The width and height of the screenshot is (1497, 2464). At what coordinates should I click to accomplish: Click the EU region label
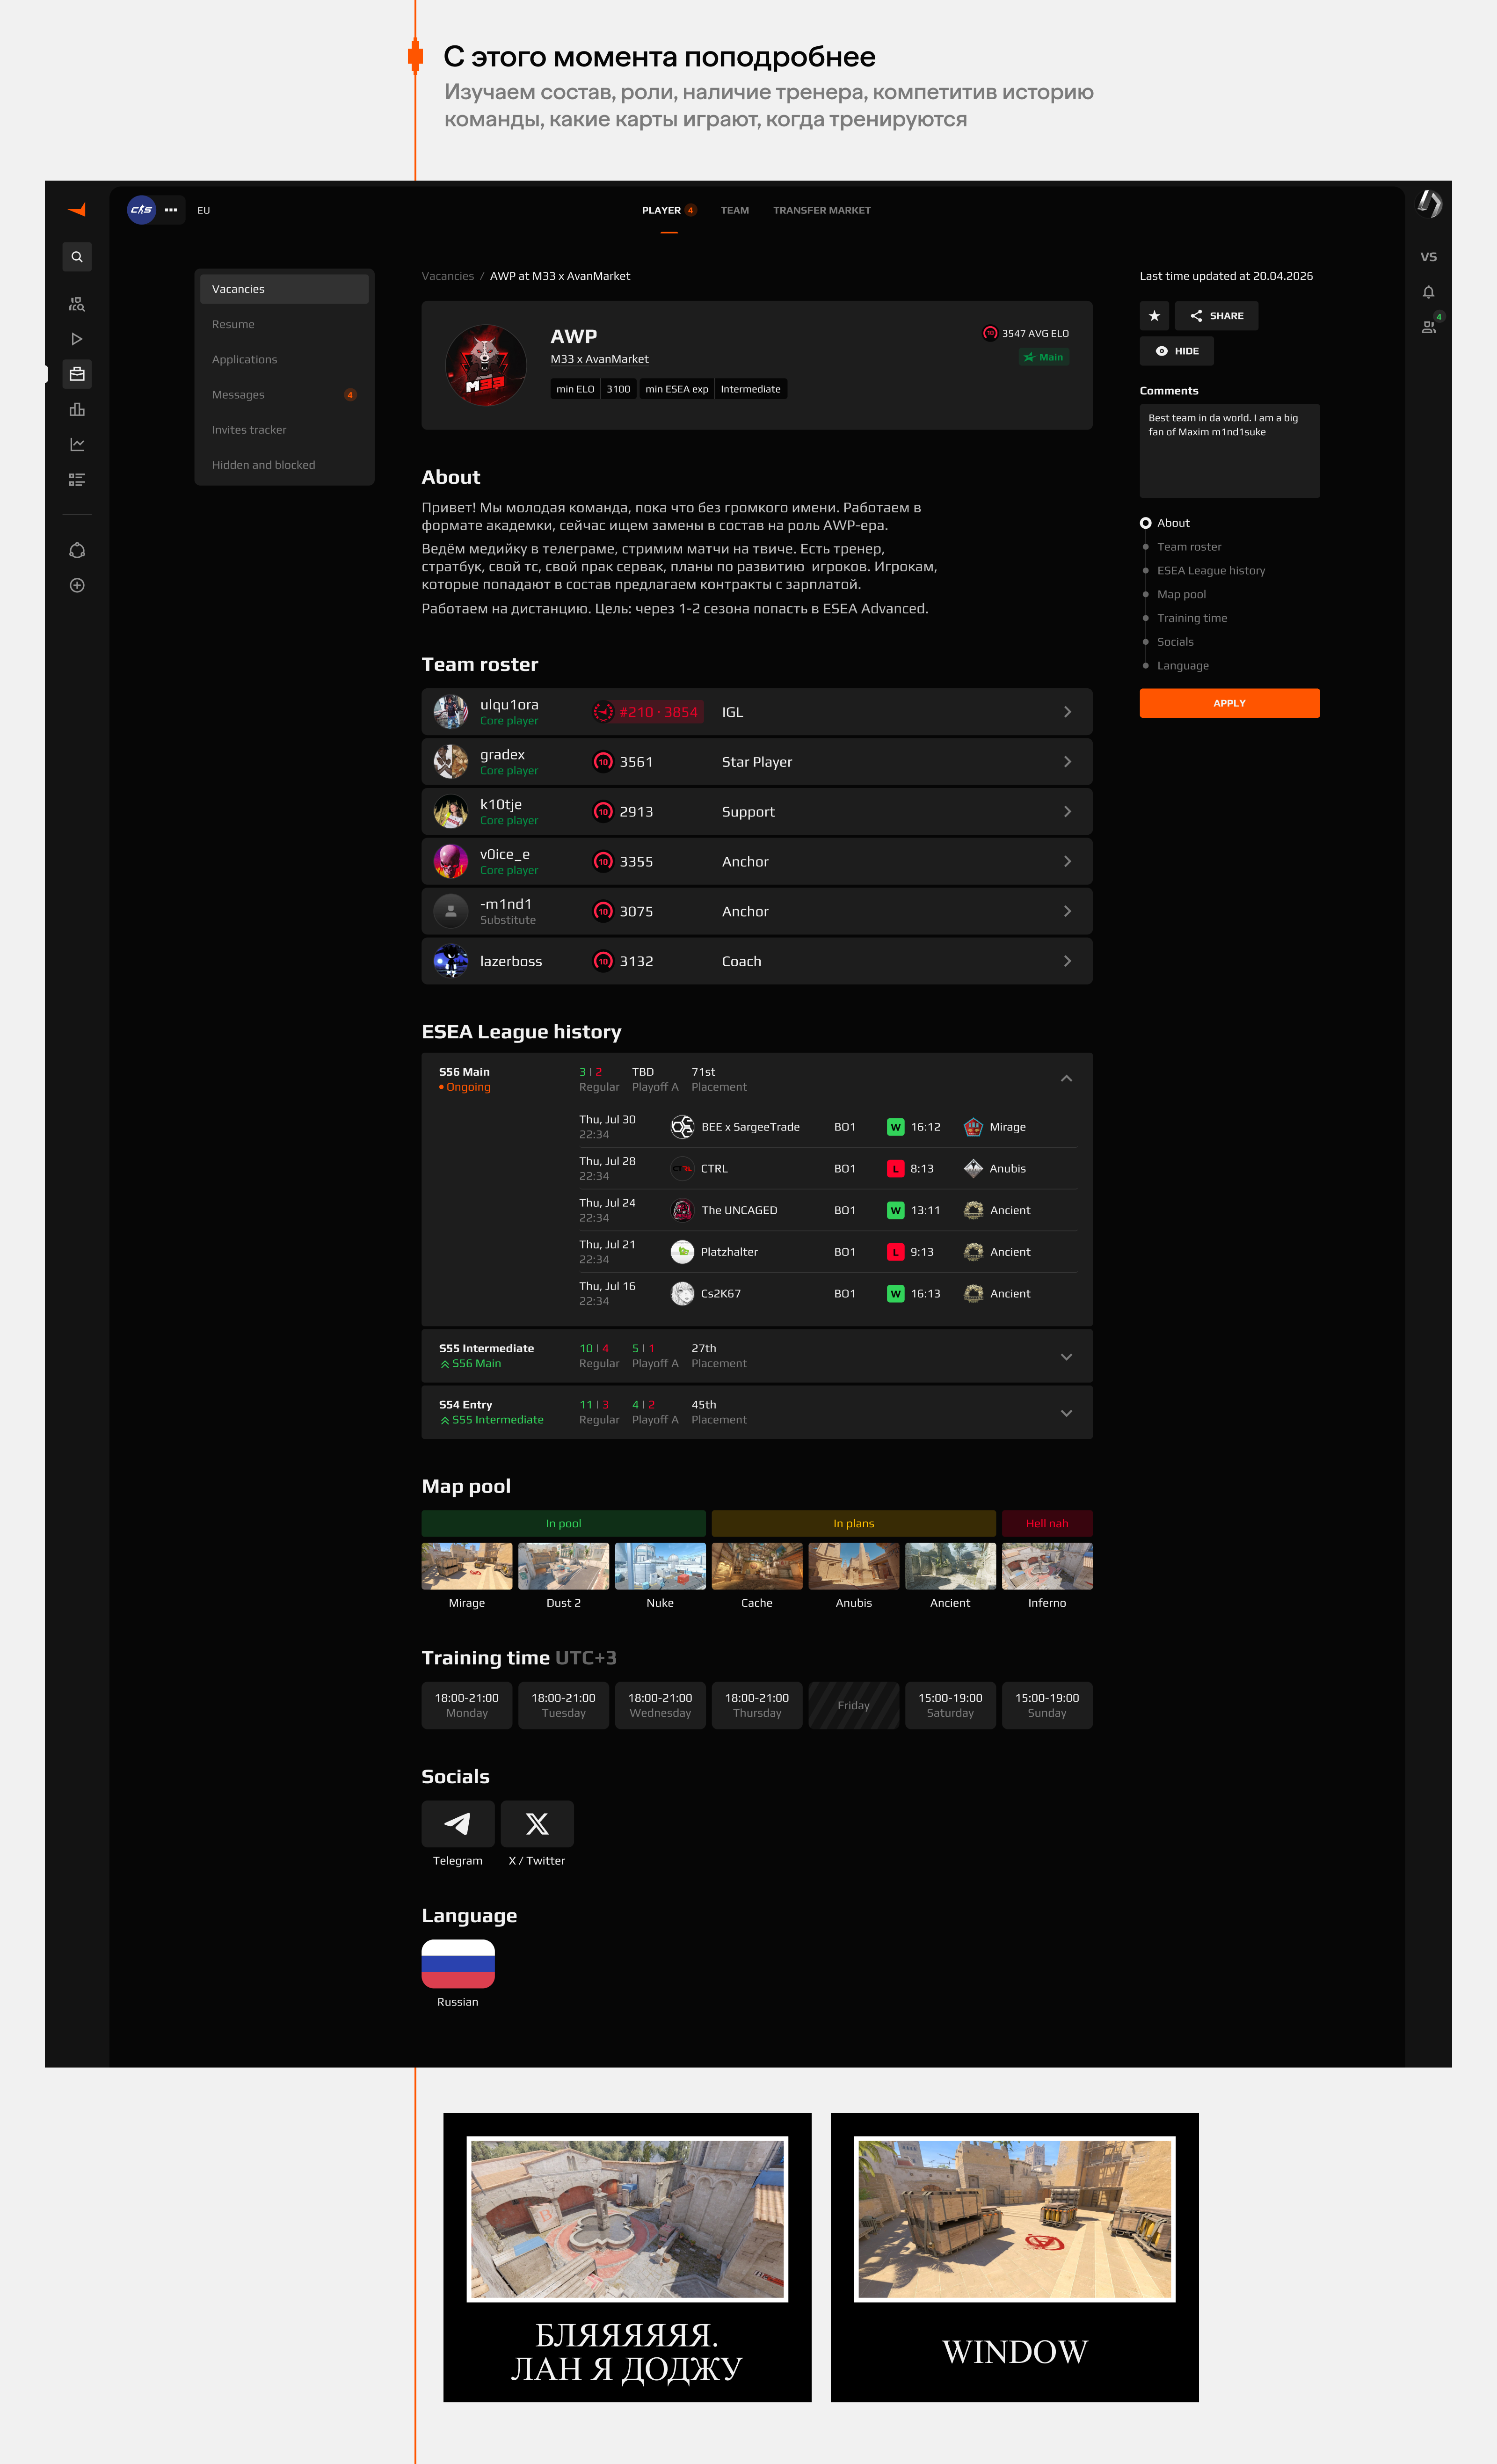204,210
